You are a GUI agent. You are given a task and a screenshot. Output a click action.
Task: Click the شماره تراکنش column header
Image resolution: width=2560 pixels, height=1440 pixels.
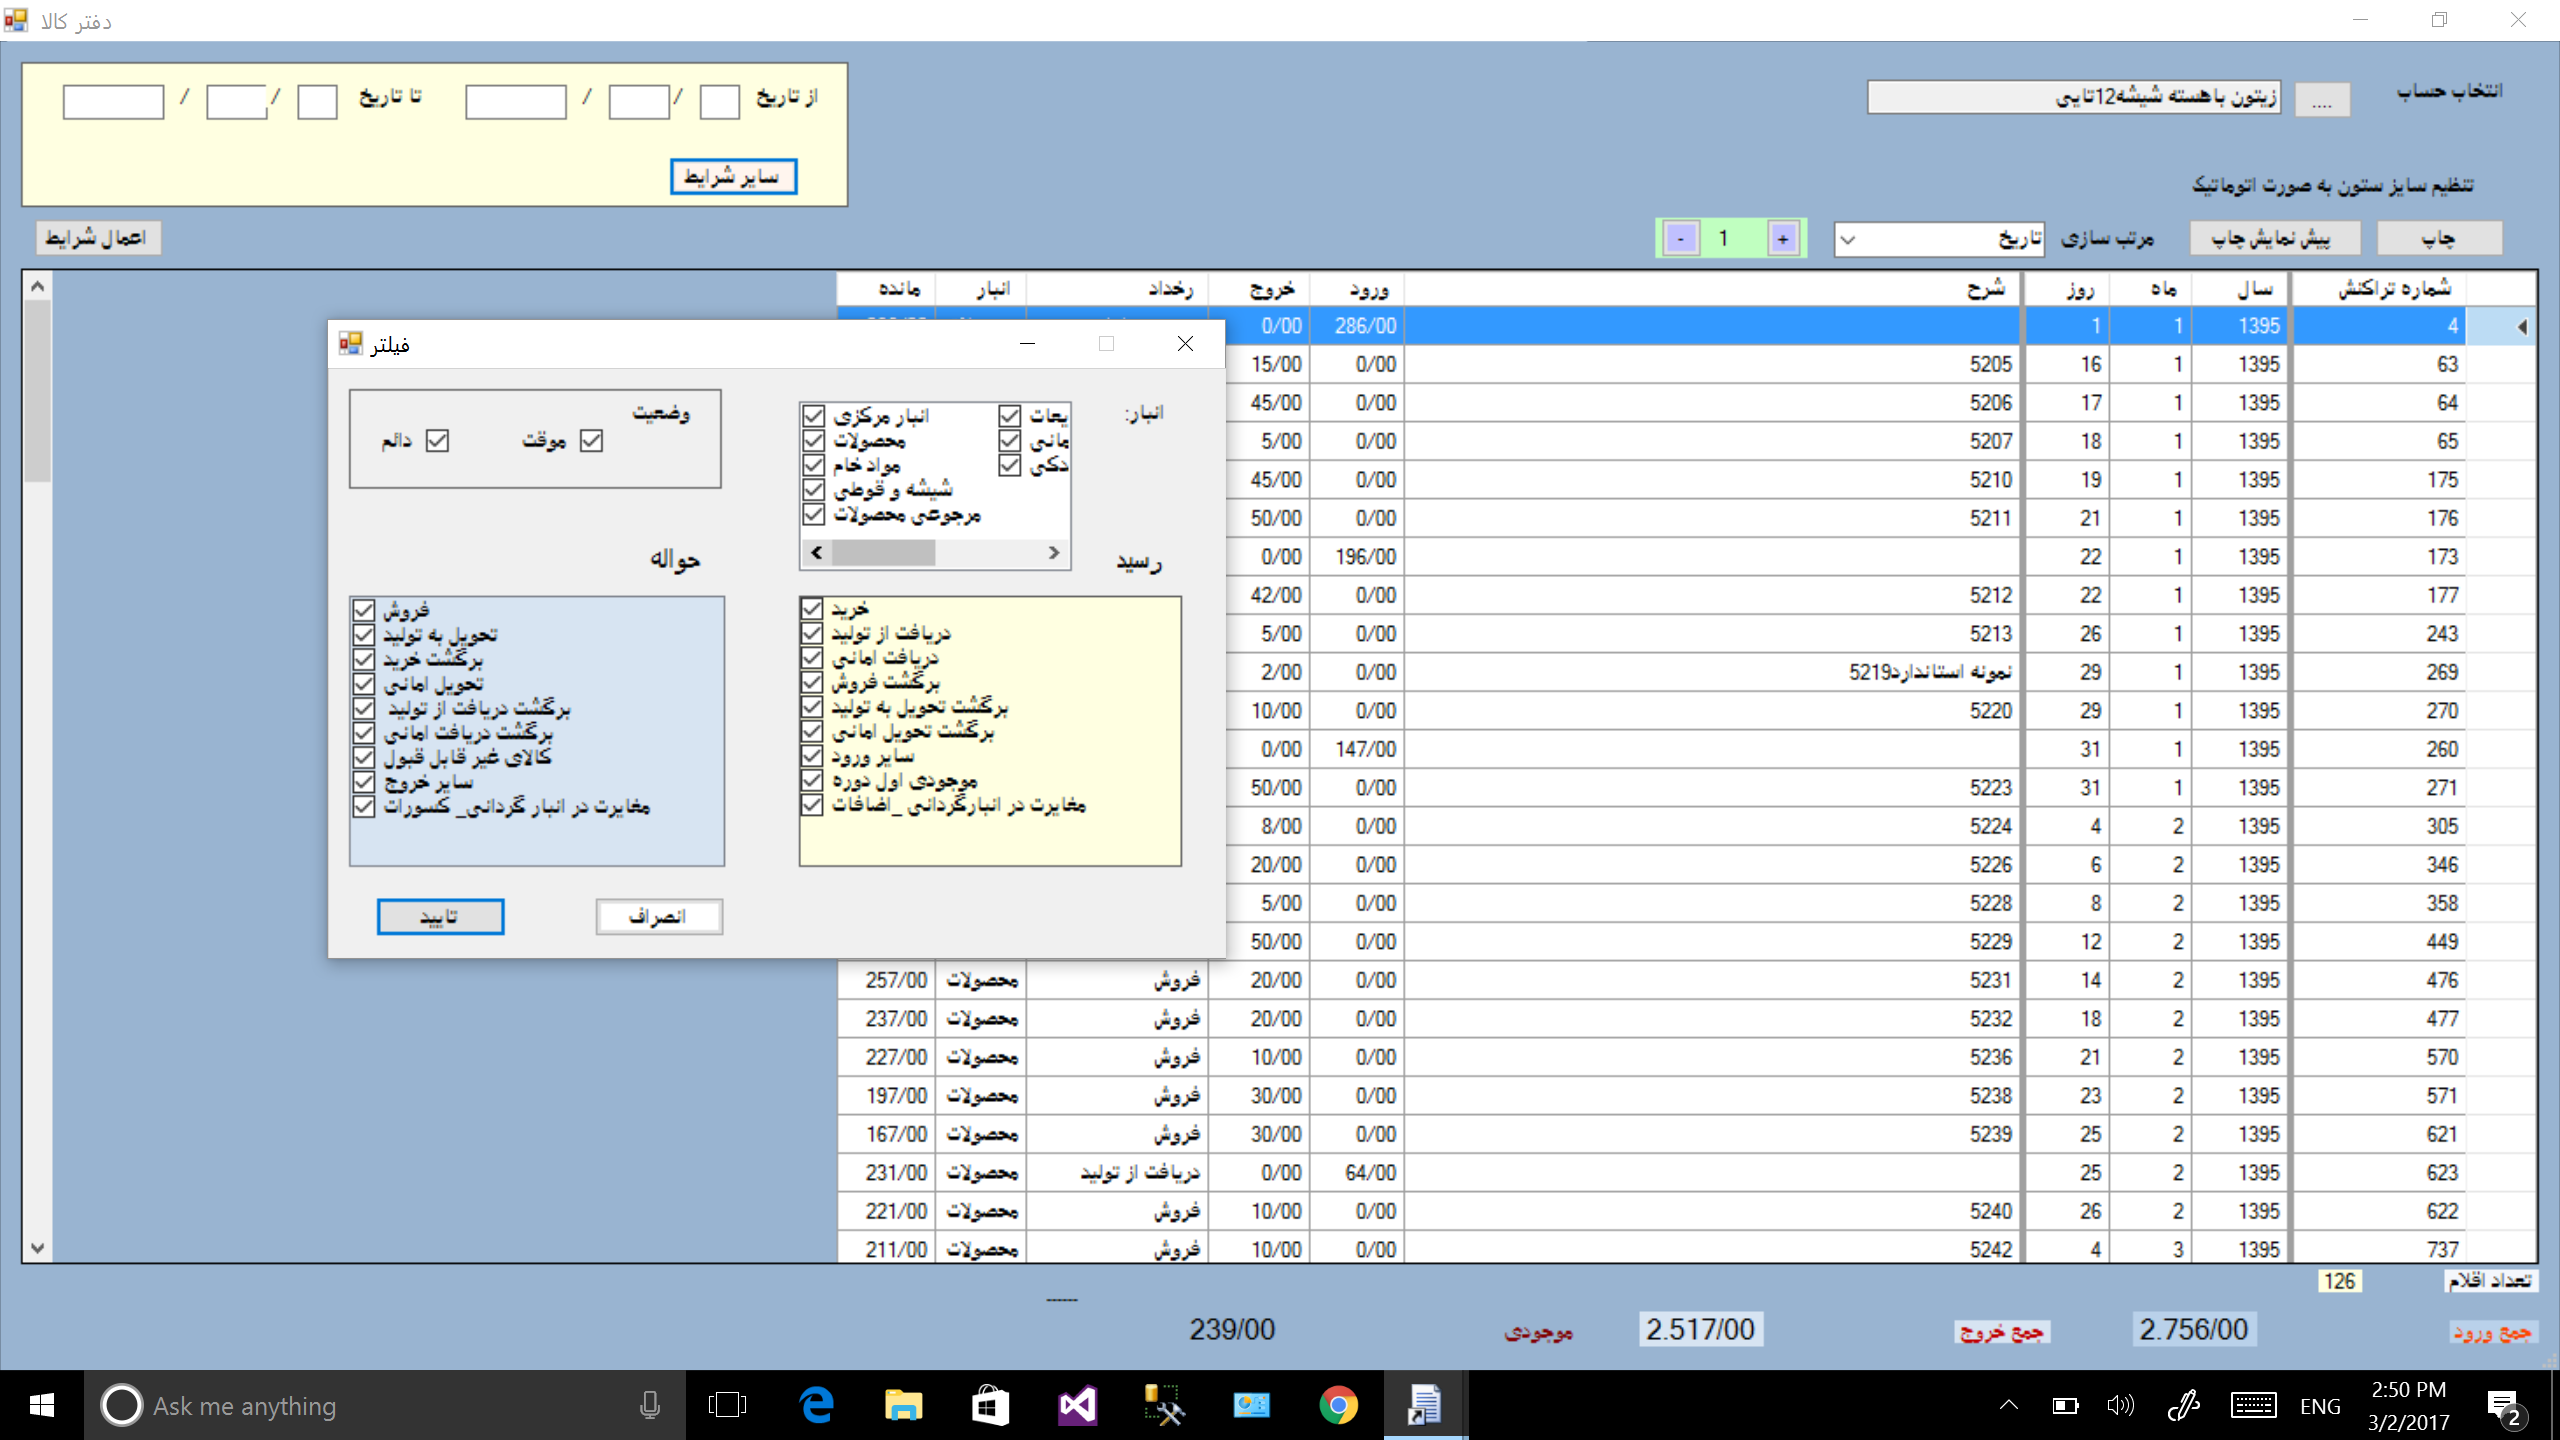click(2393, 289)
